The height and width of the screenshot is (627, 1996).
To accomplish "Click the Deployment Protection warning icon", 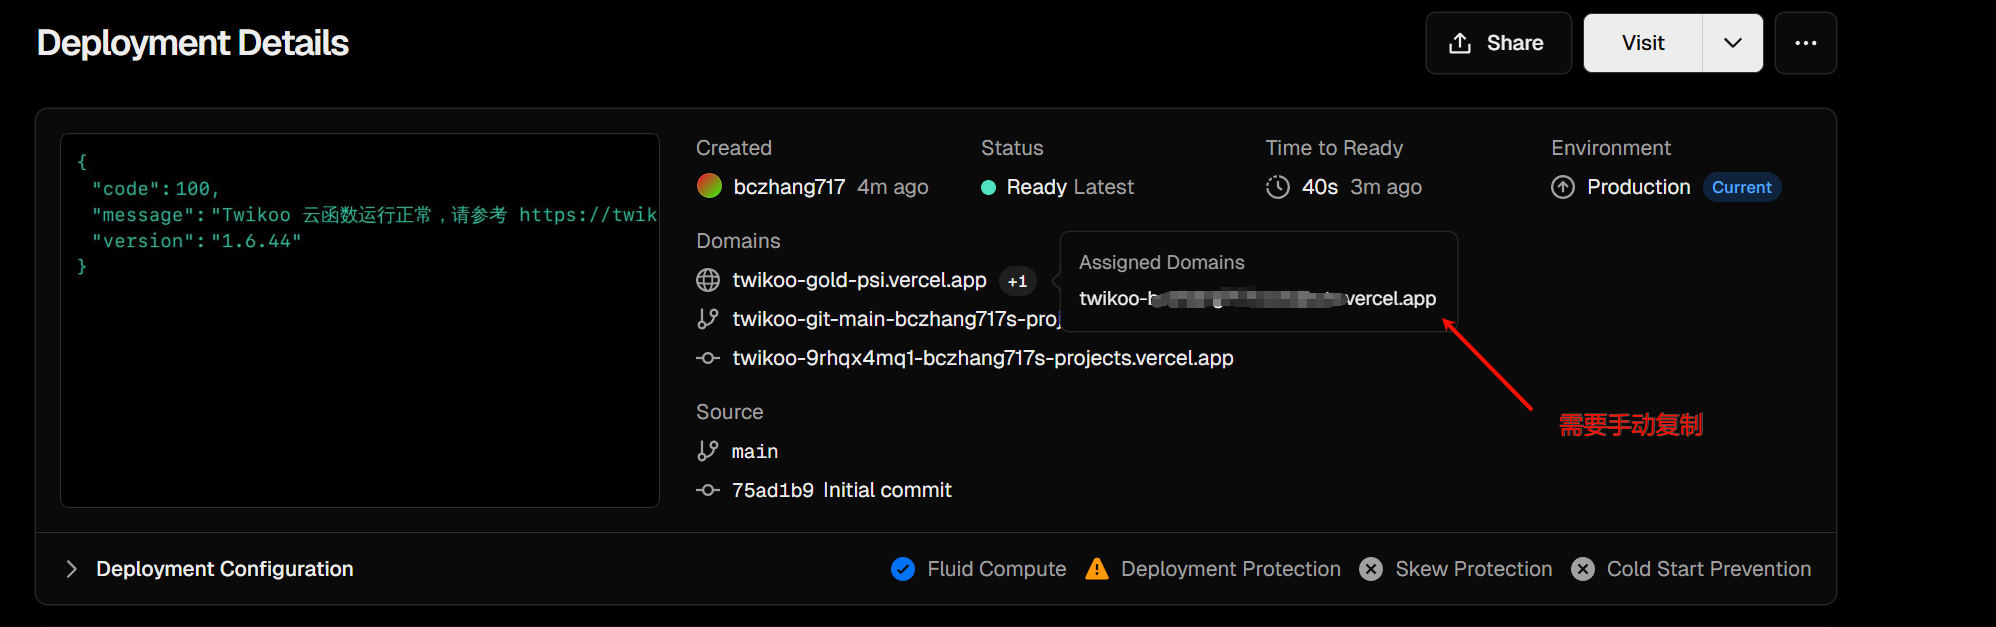I will point(1097,569).
